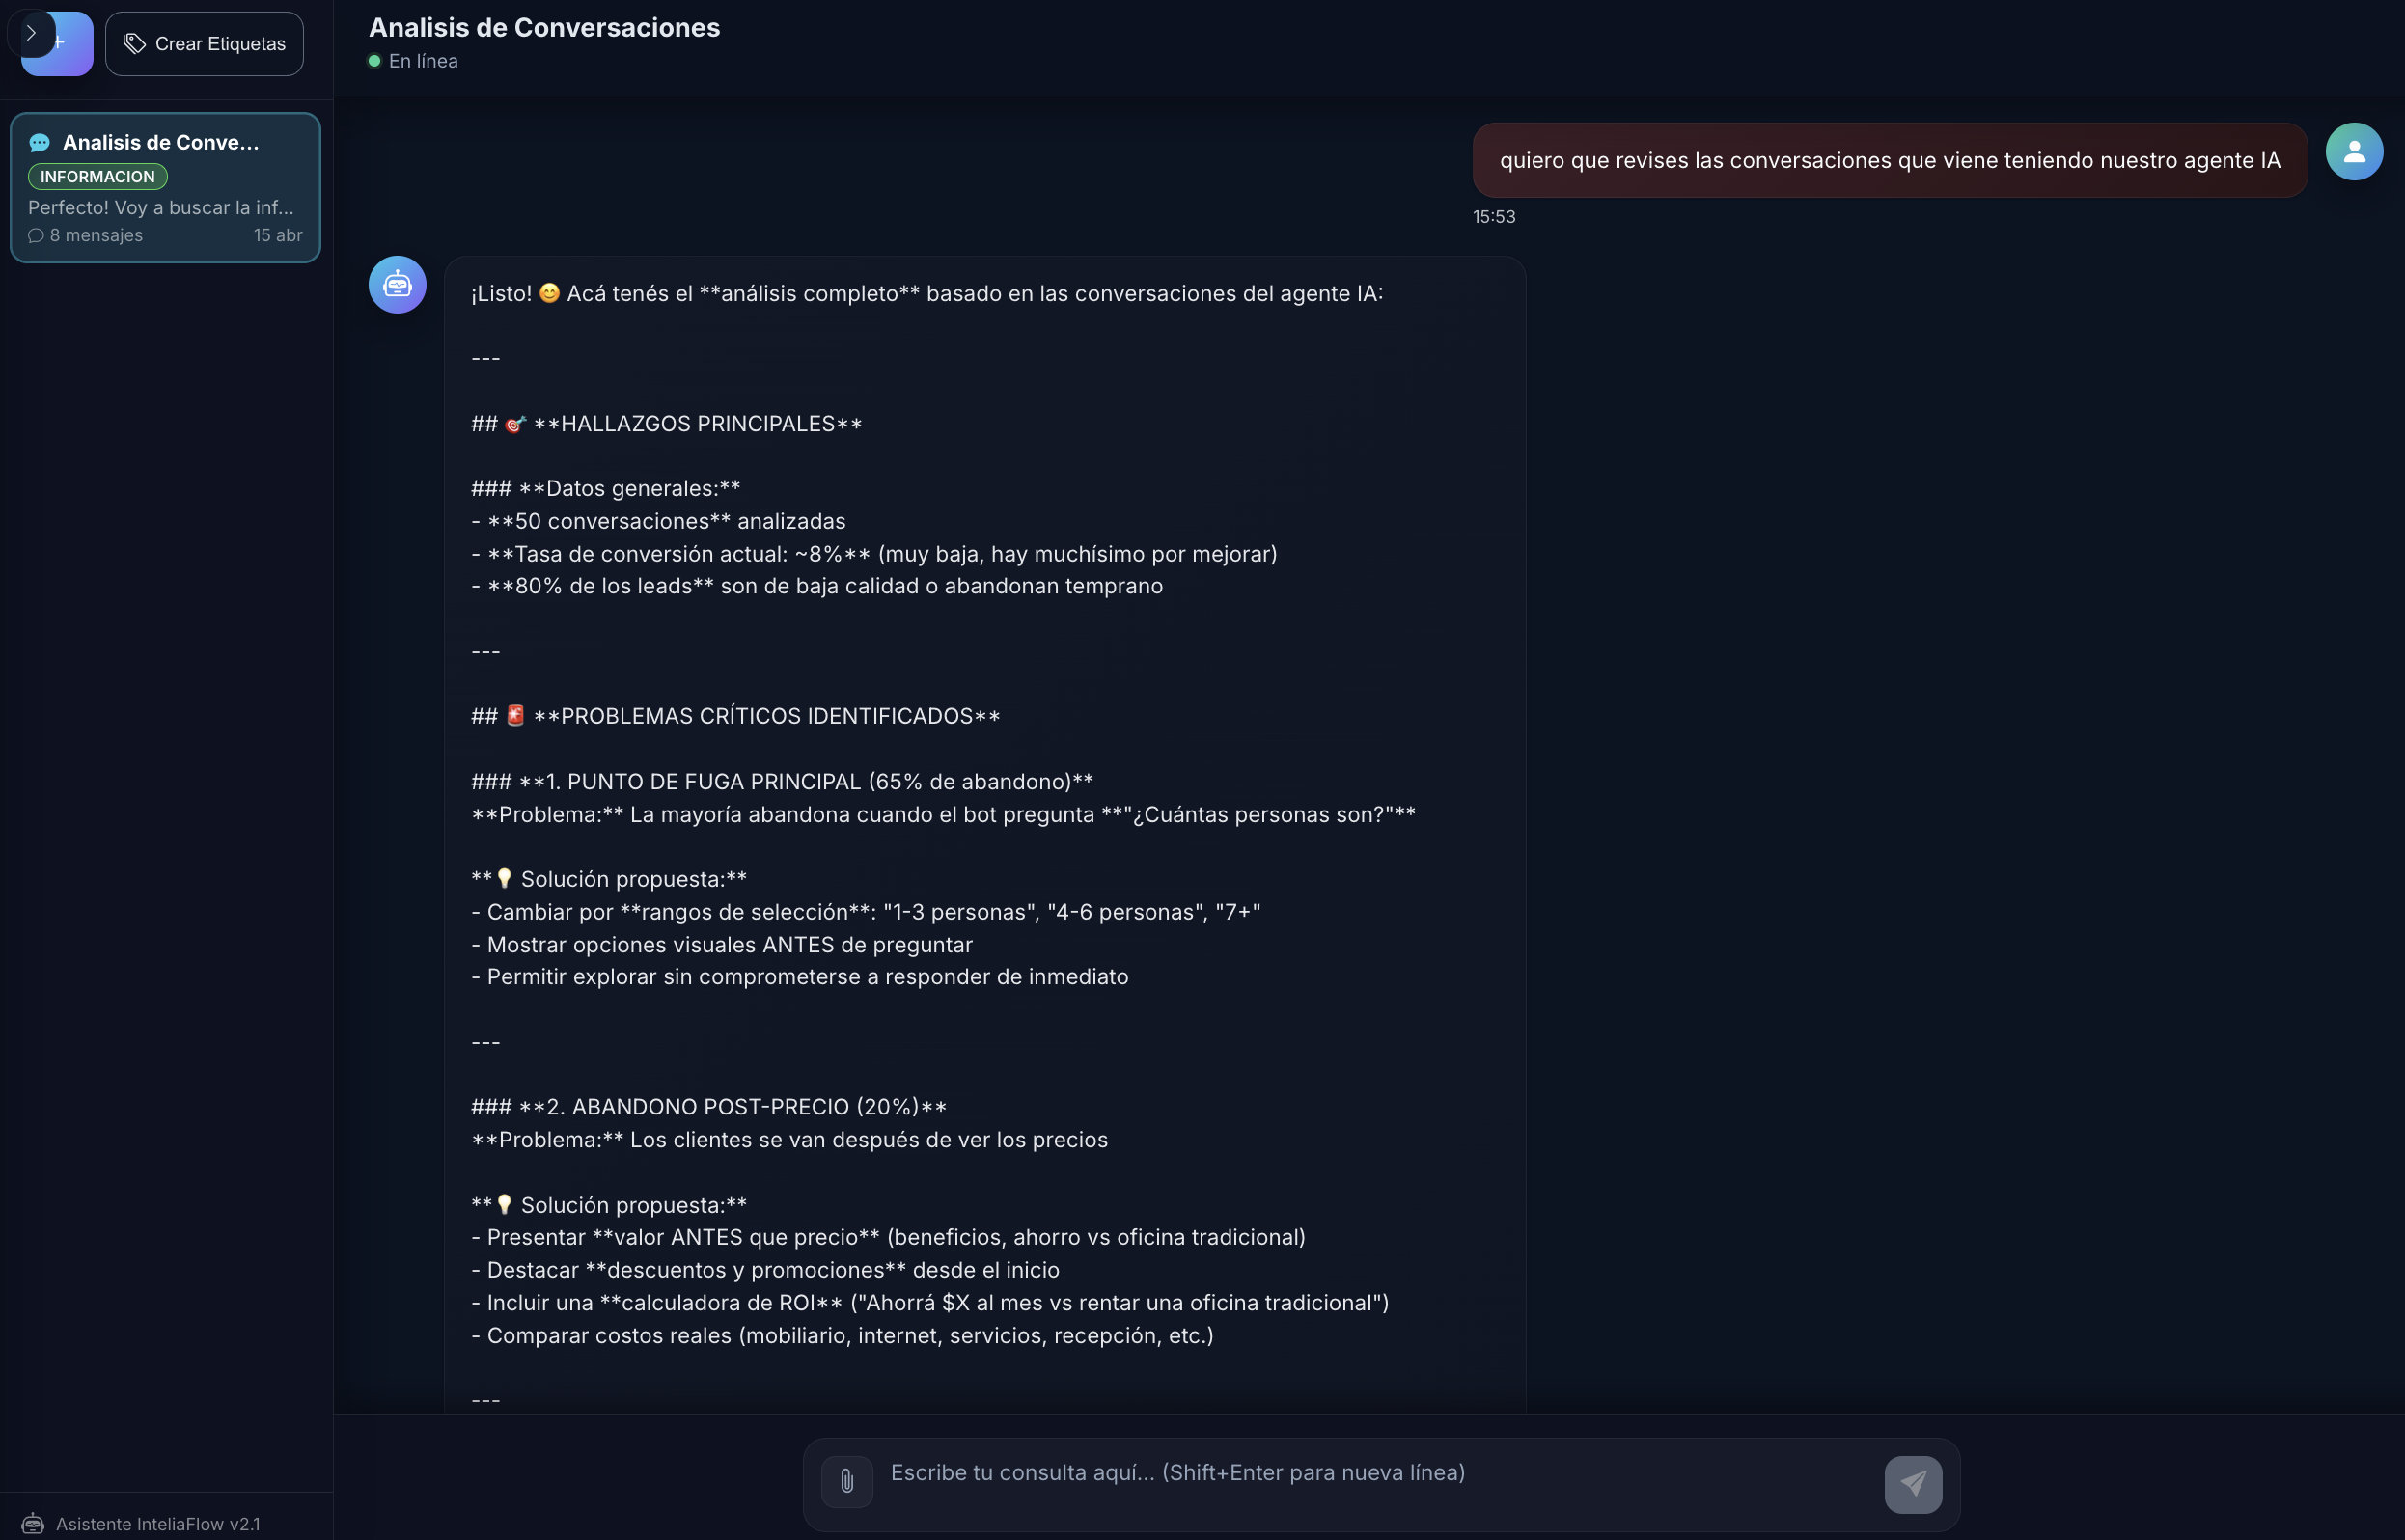The height and width of the screenshot is (1540, 2405).
Task: Click the Analisis de Conversaciones header title
Action: click(544, 27)
